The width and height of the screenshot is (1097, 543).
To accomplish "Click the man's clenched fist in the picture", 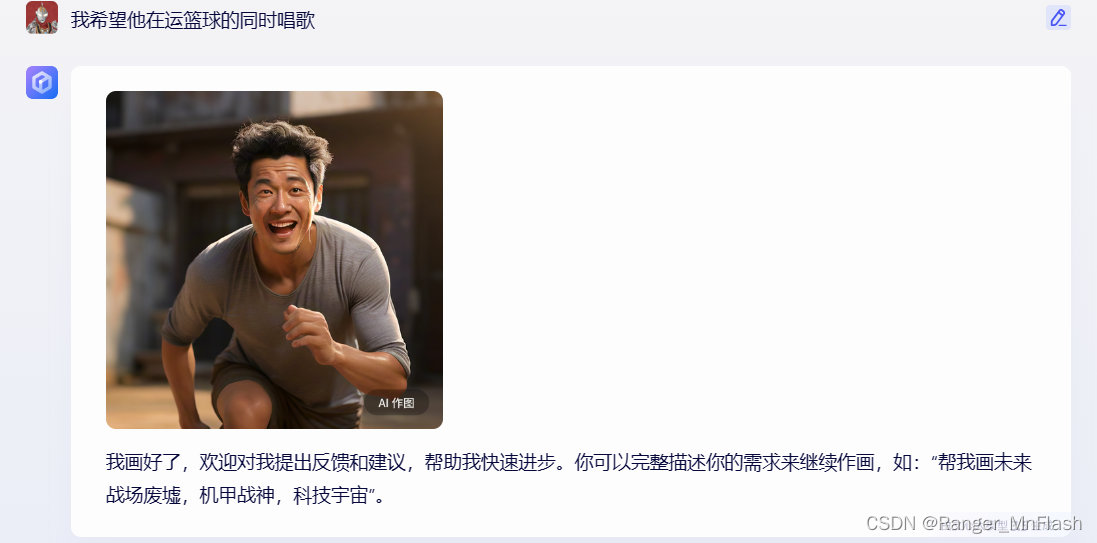I will click(x=308, y=332).
